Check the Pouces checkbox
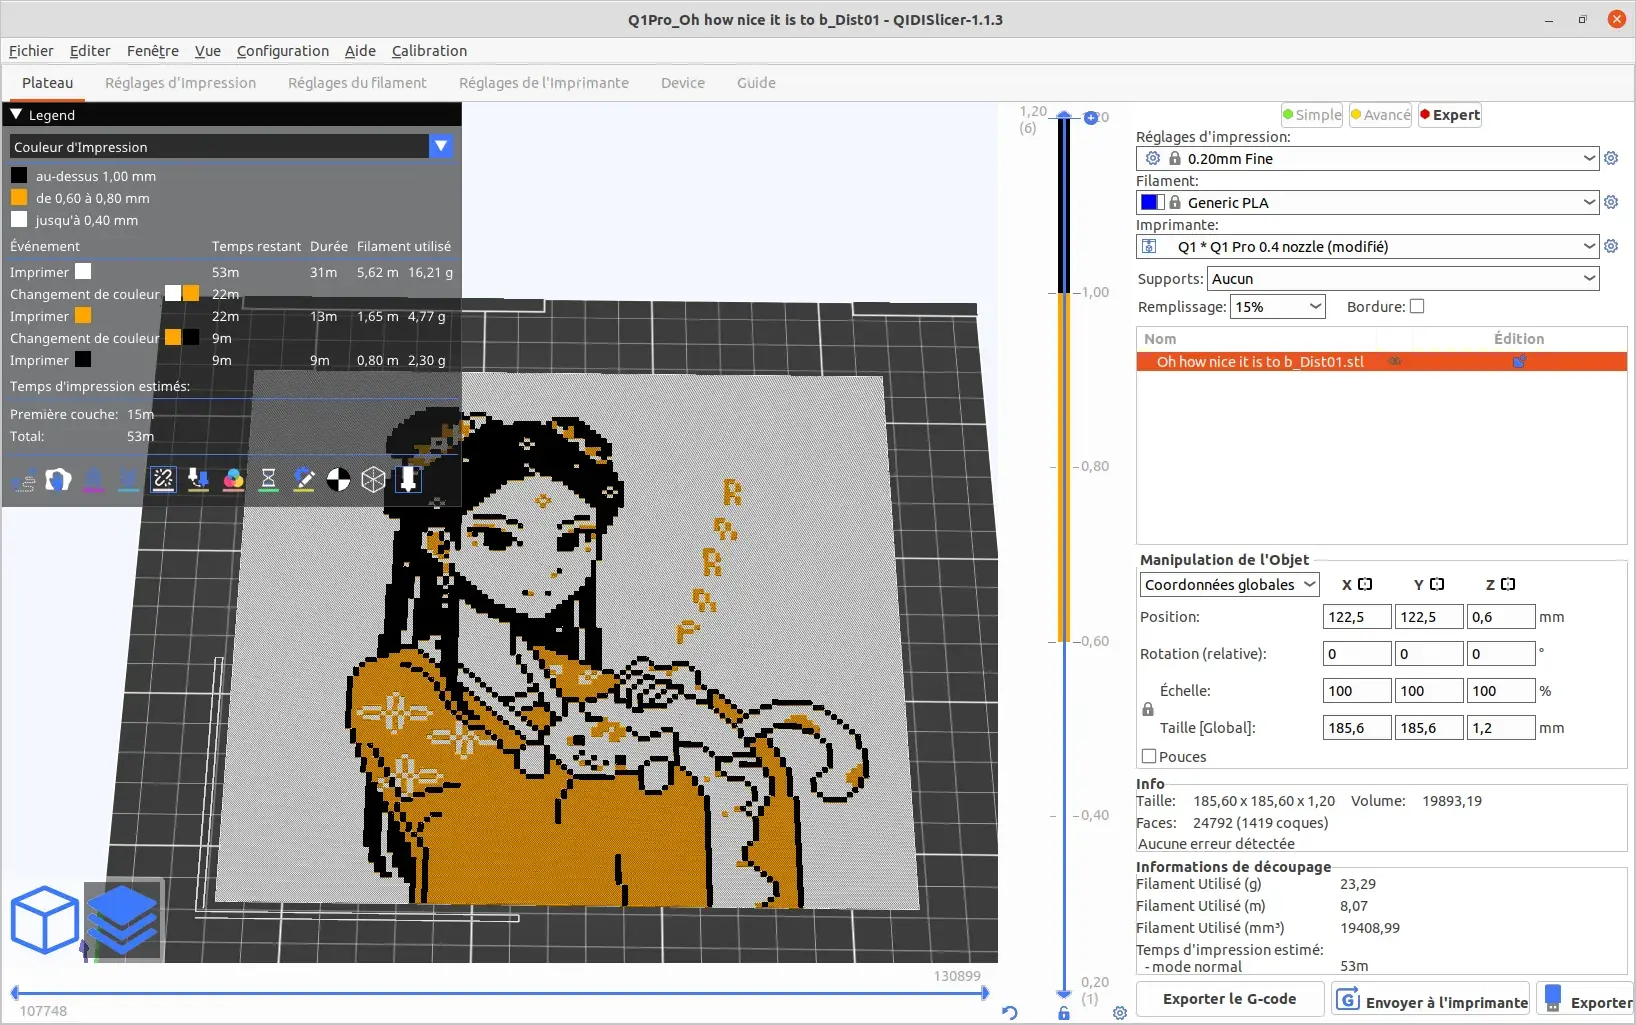This screenshot has height=1025, width=1636. (x=1149, y=757)
